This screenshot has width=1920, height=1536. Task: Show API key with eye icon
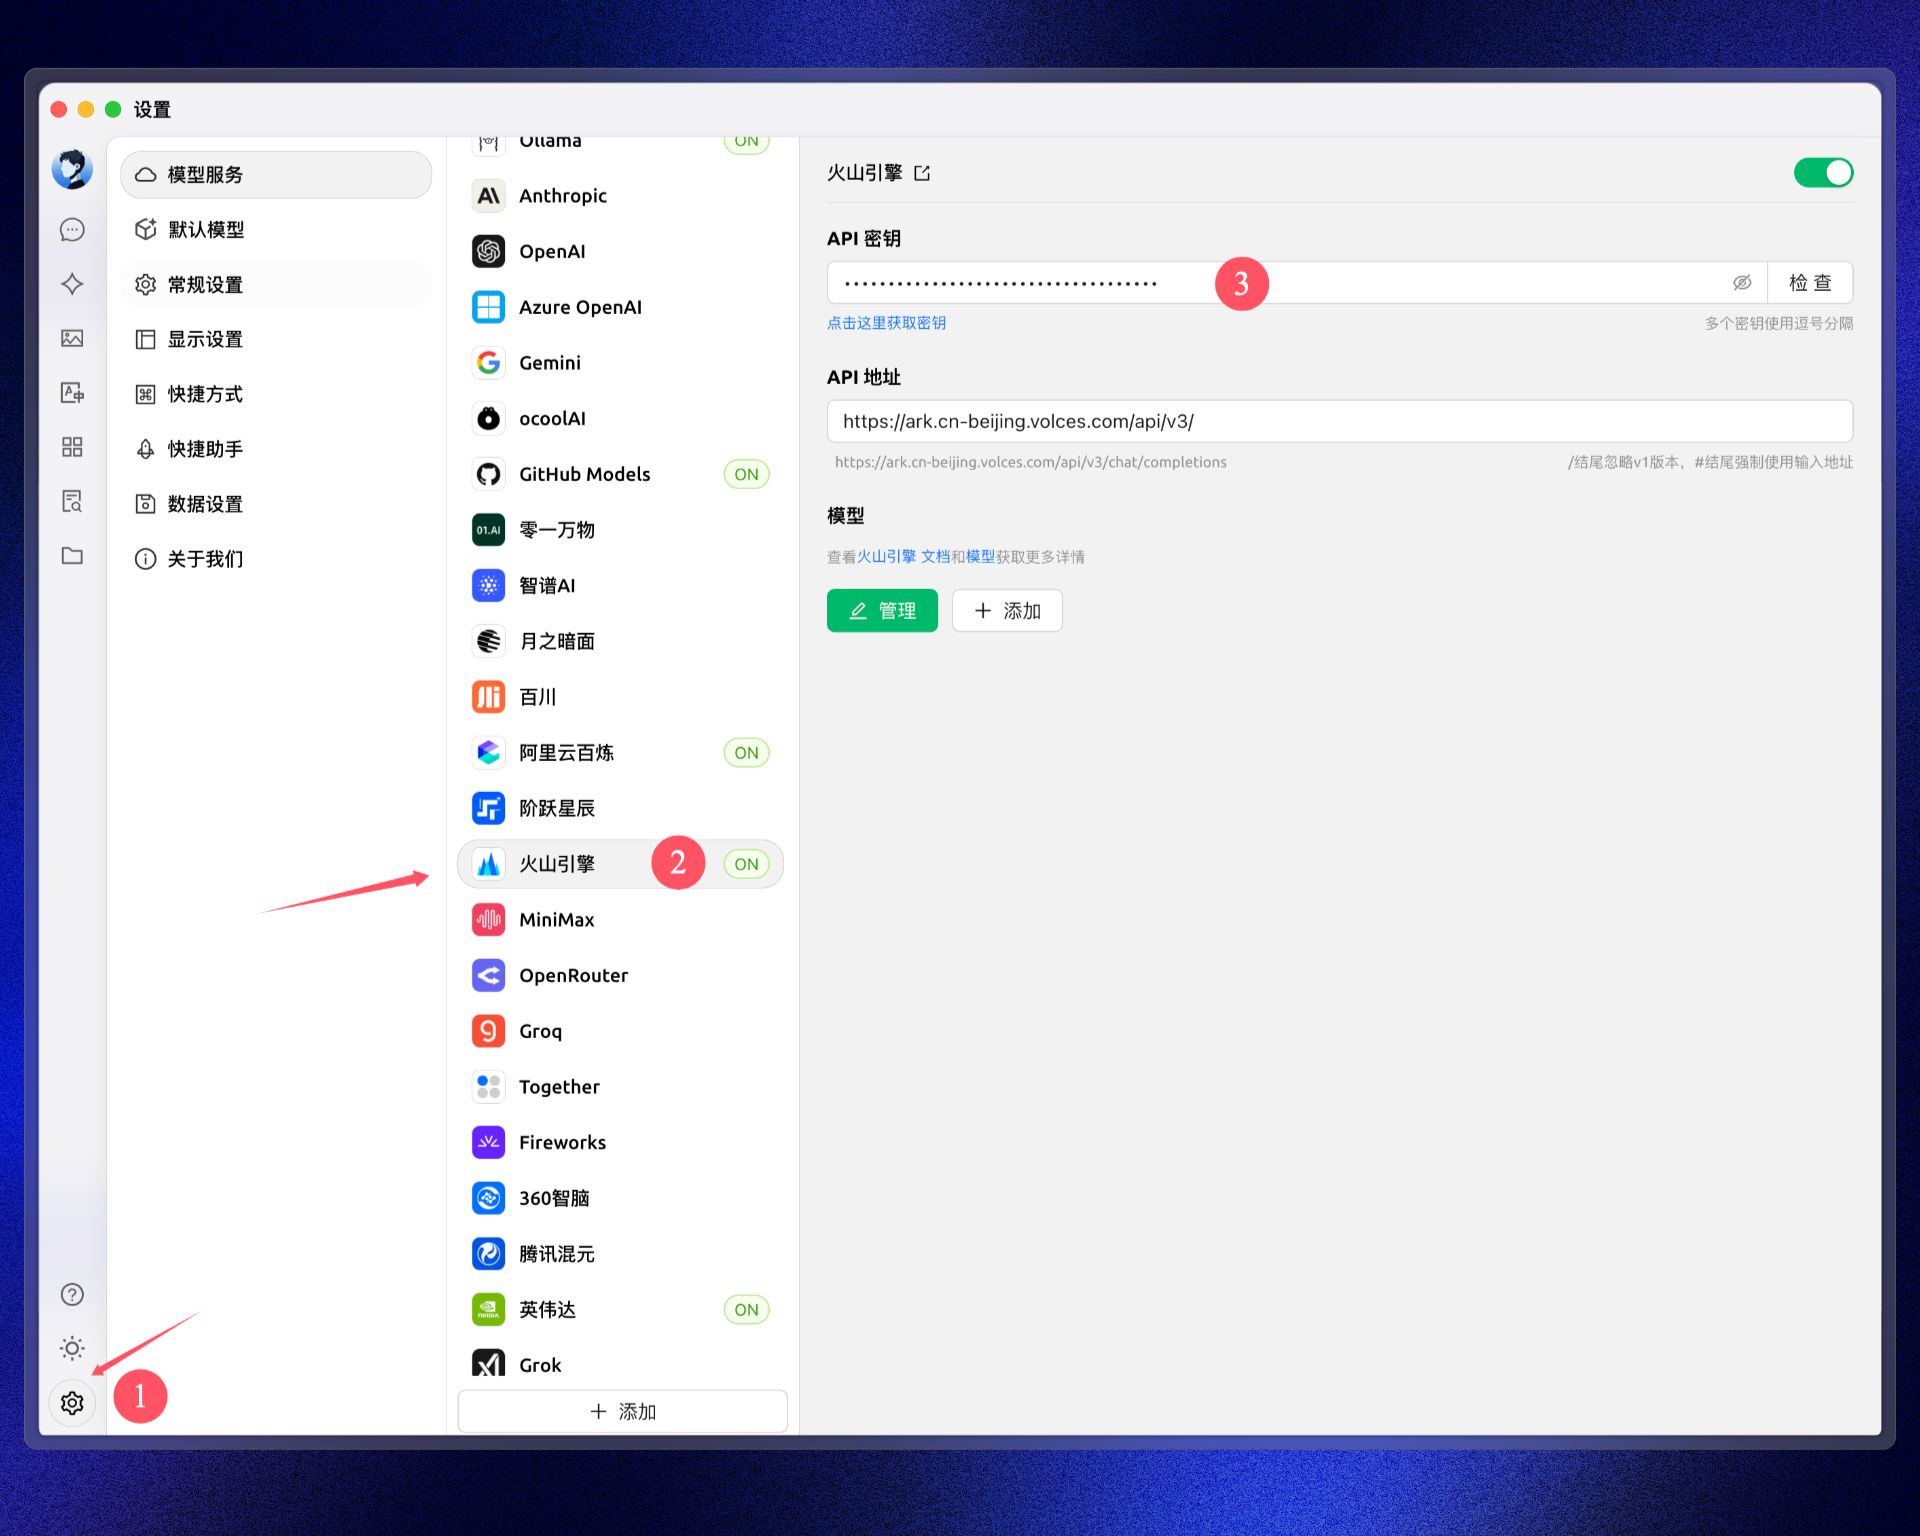coord(1741,283)
